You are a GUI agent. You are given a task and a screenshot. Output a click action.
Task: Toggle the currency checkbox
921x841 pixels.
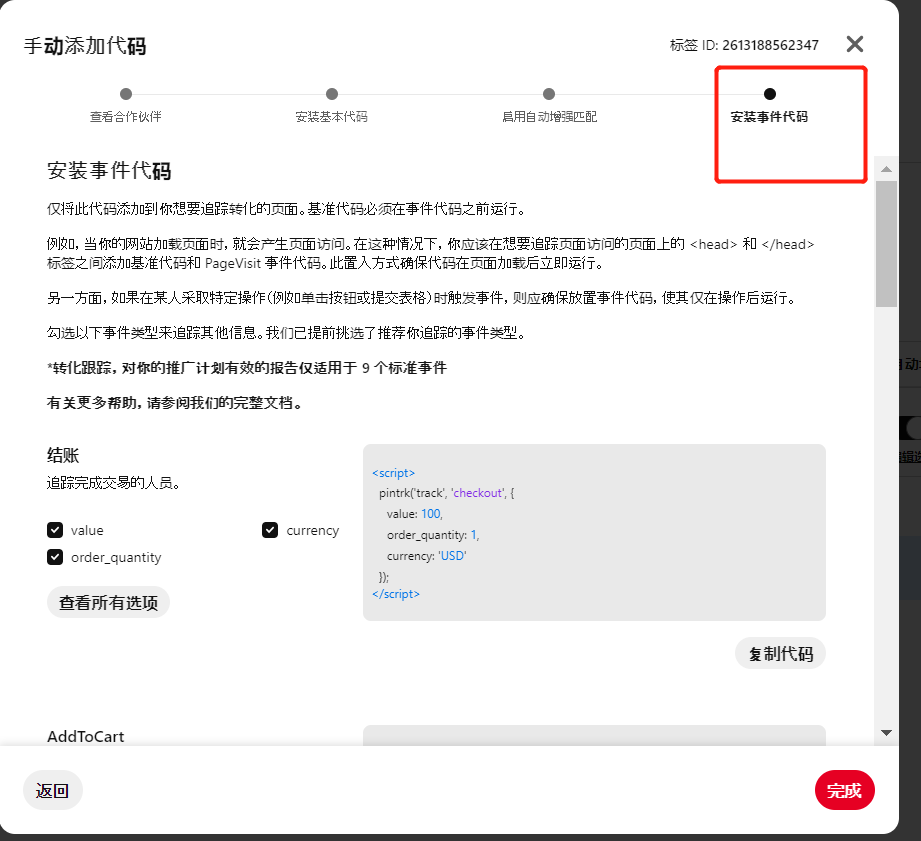[270, 530]
